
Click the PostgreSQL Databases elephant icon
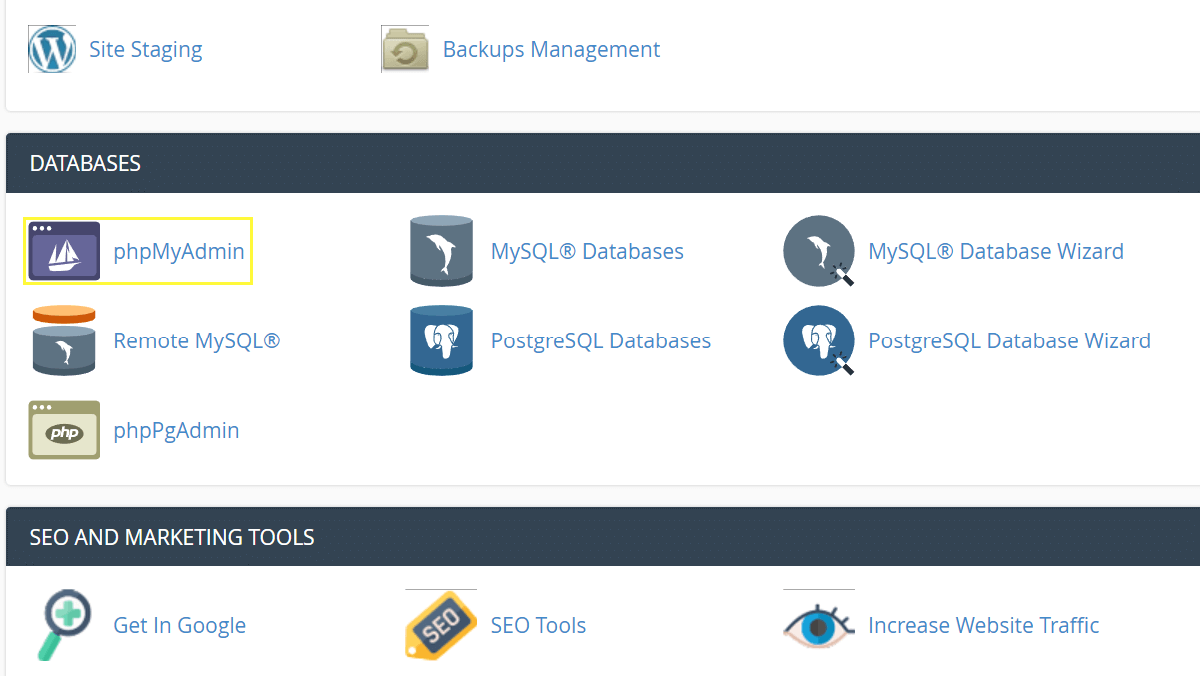pyautogui.click(x=441, y=340)
